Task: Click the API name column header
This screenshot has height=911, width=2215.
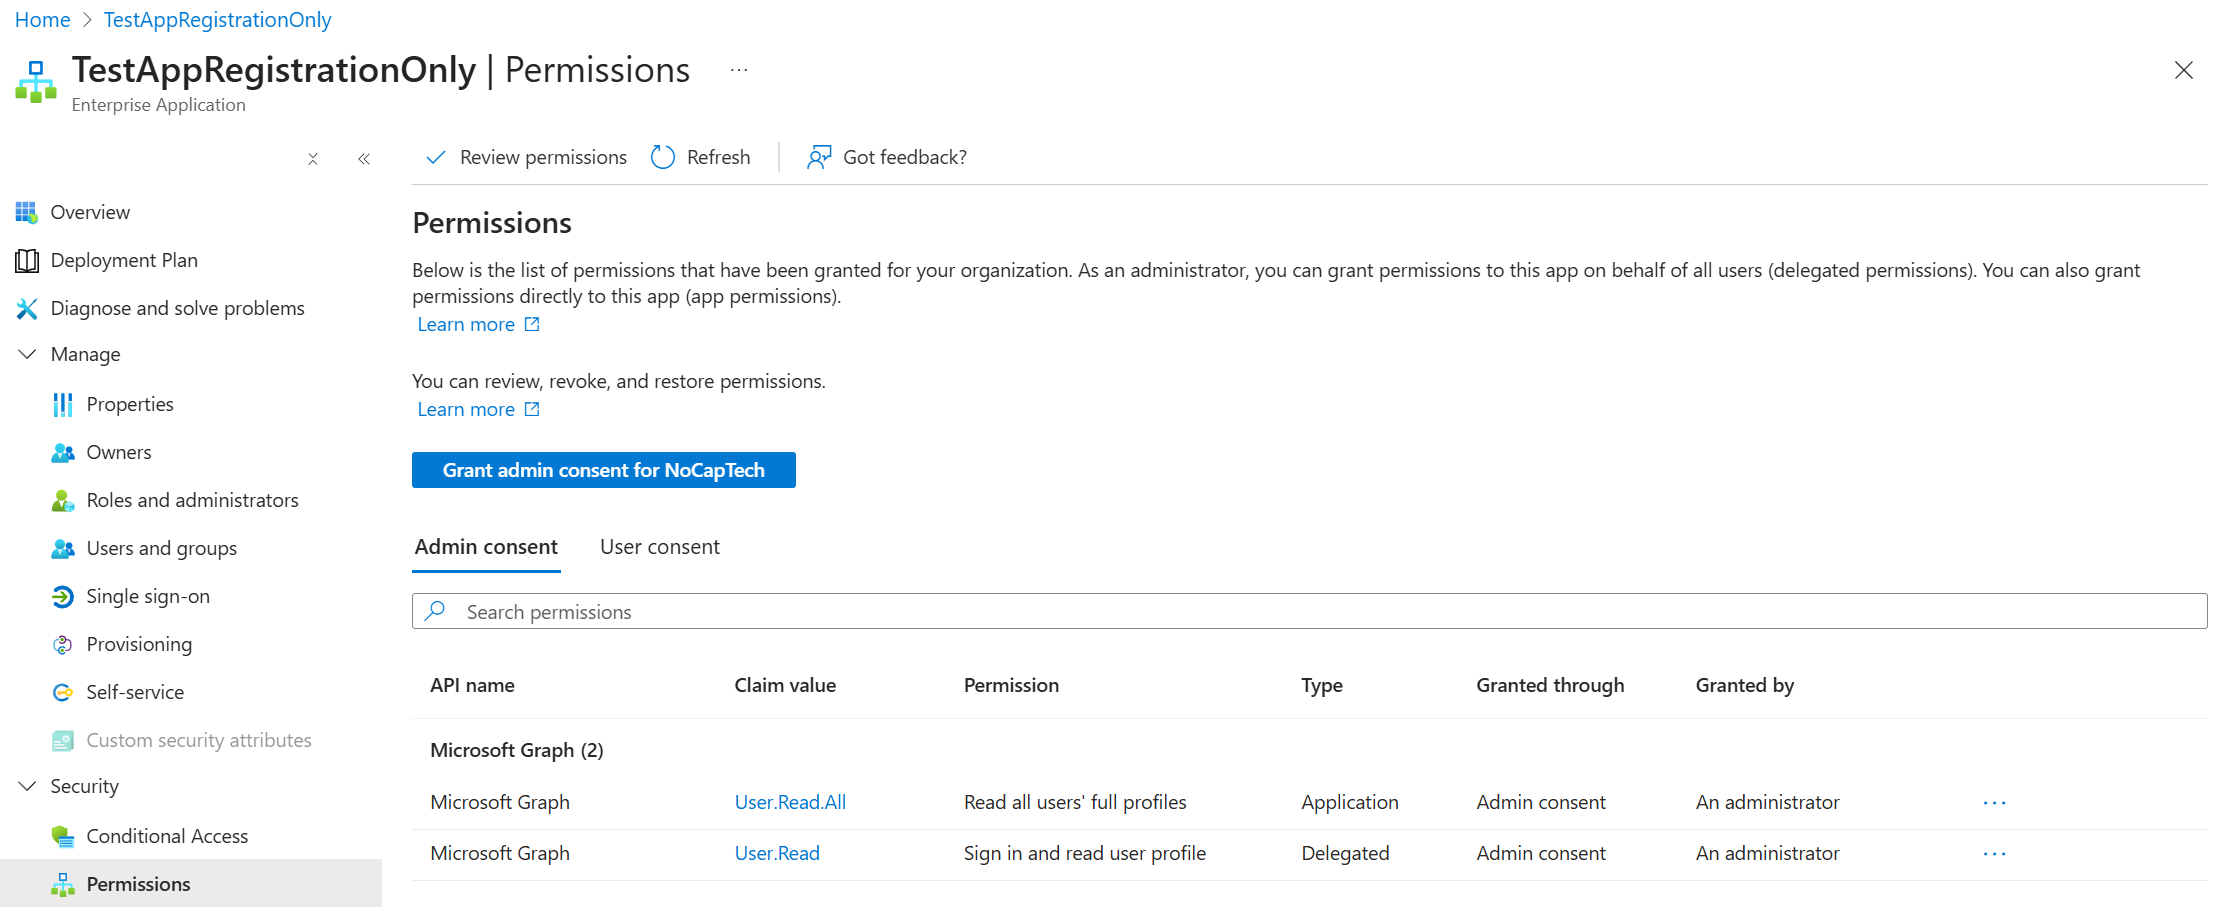Action: point(472,685)
